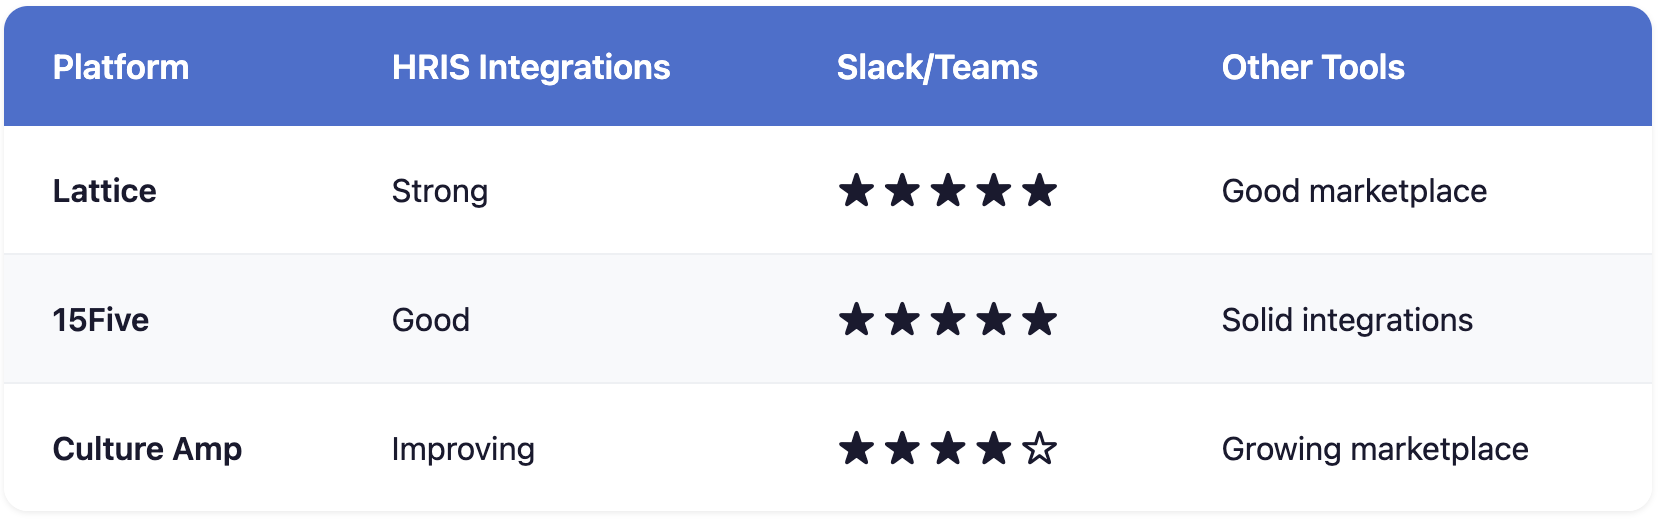Select the Other Tools column header
This screenshot has height=525, width=1663.
(x=1313, y=67)
